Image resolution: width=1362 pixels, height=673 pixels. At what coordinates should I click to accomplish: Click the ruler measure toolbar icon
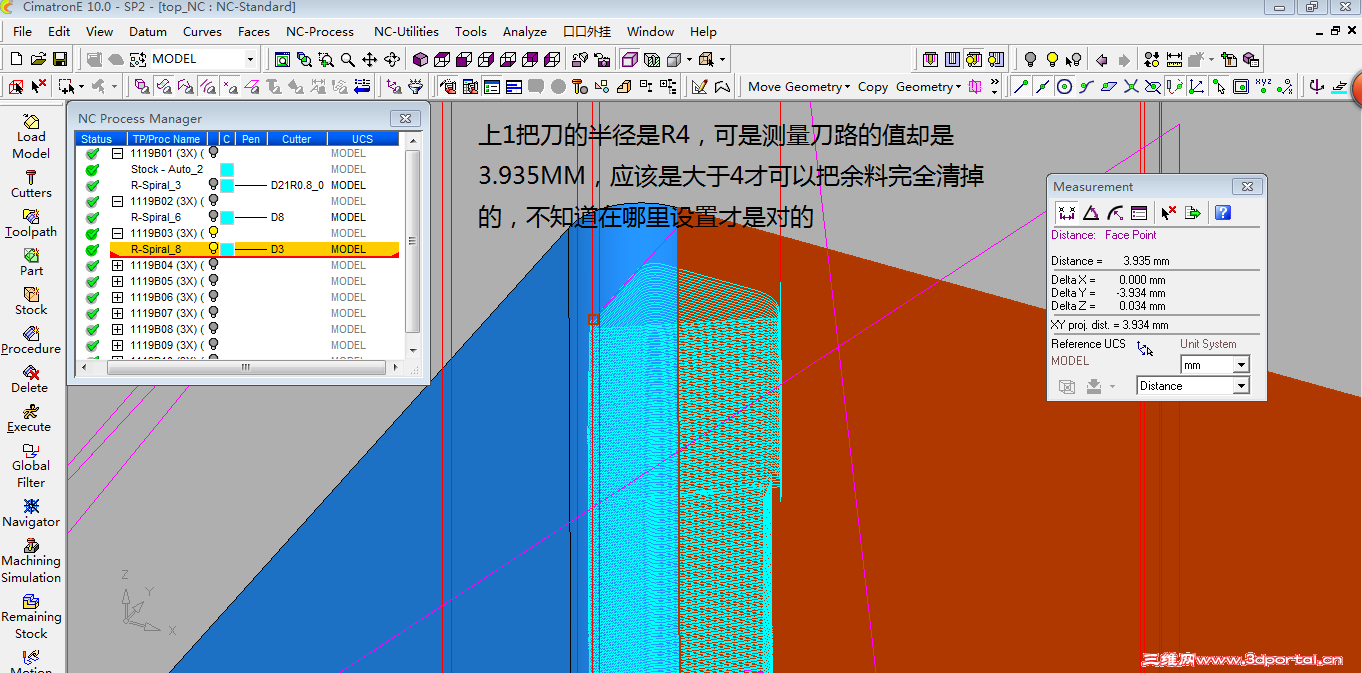pos(1174,60)
